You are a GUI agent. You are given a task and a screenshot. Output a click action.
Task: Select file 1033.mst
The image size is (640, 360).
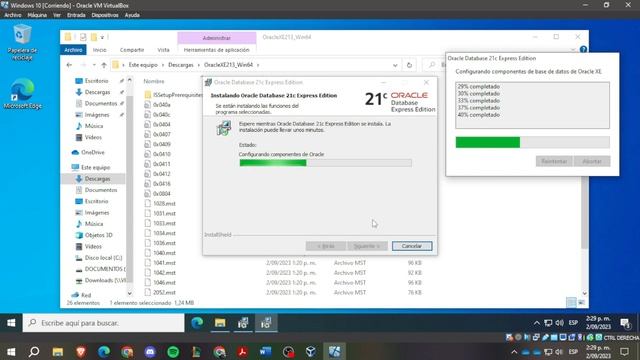pos(160,223)
